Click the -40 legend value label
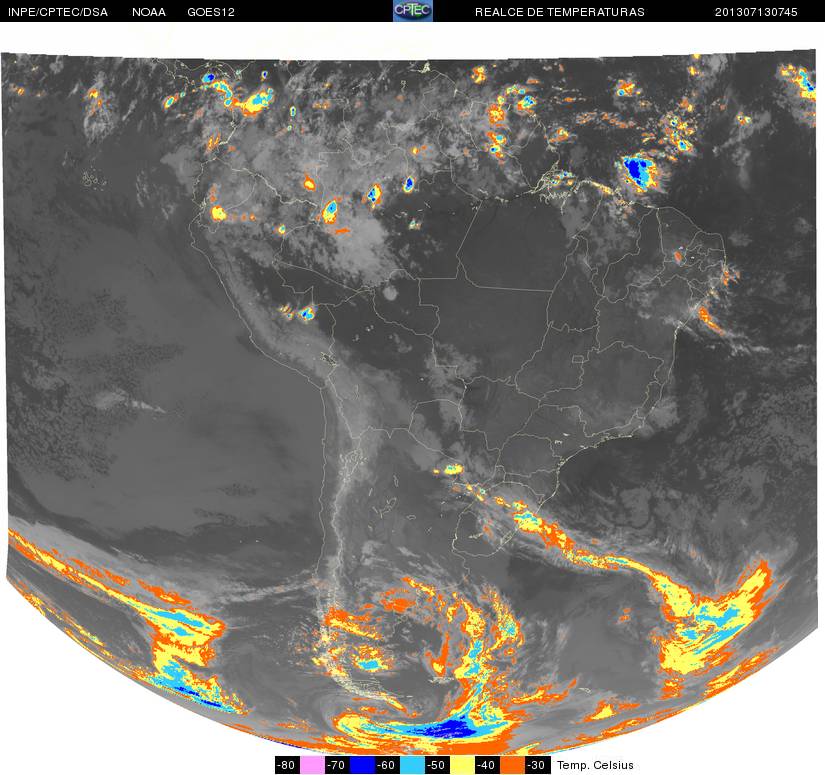The height and width of the screenshot is (775, 825). [x=487, y=765]
